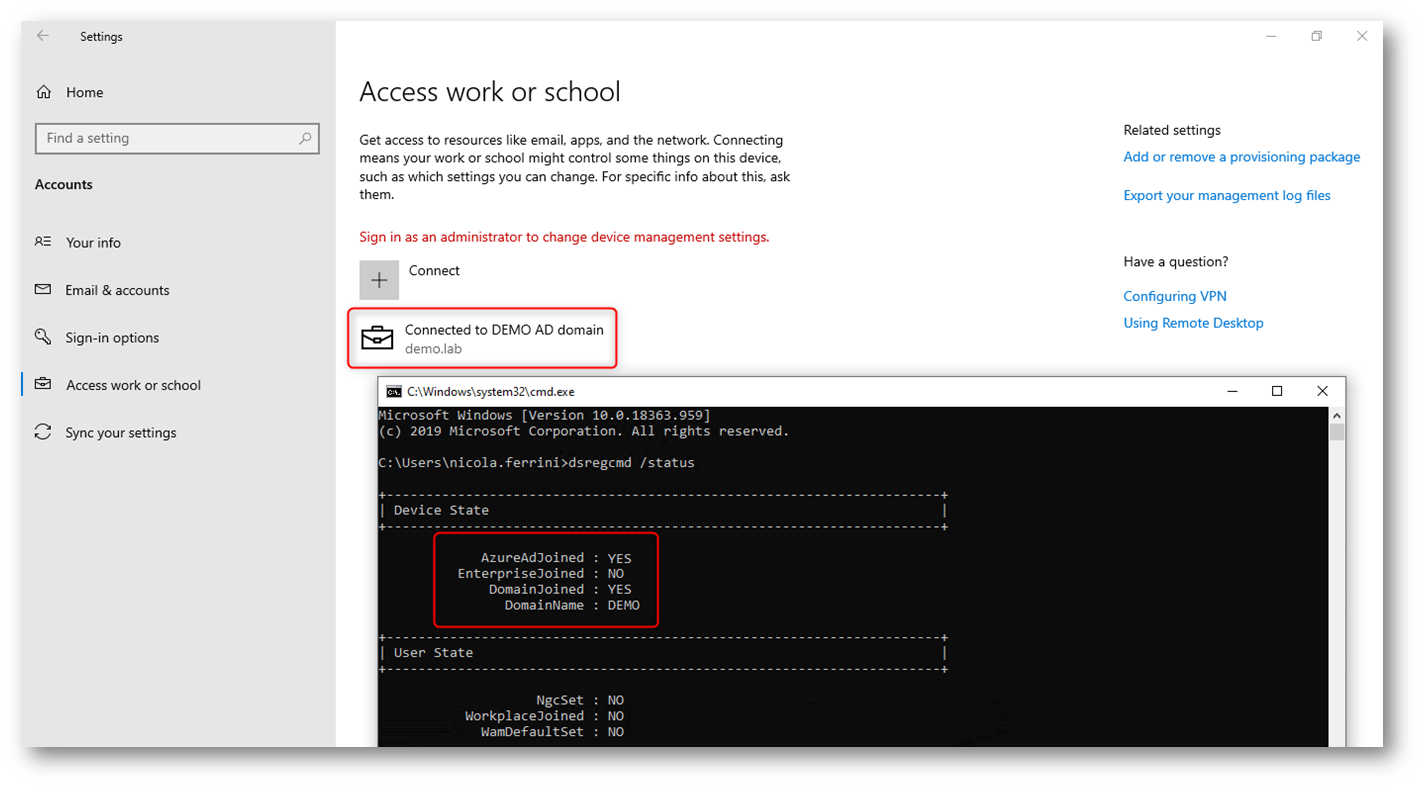This screenshot has height=789, width=1425.
Task: Restore down the Settings window
Action: [1316, 36]
